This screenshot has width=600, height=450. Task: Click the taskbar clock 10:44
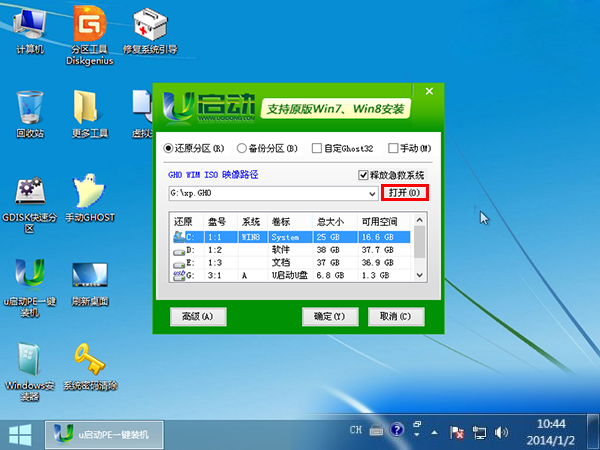pos(551,424)
